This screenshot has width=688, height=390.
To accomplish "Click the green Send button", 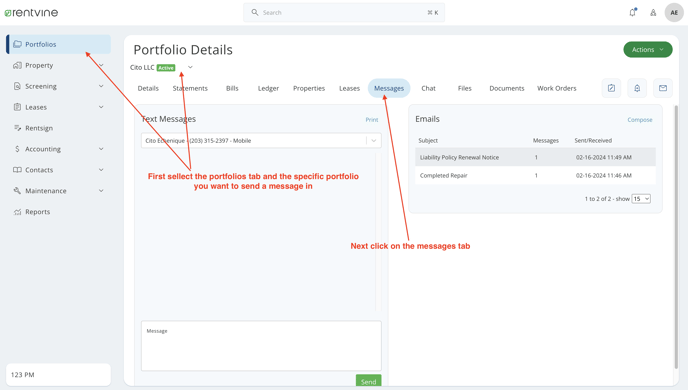I will [x=368, y=381].
